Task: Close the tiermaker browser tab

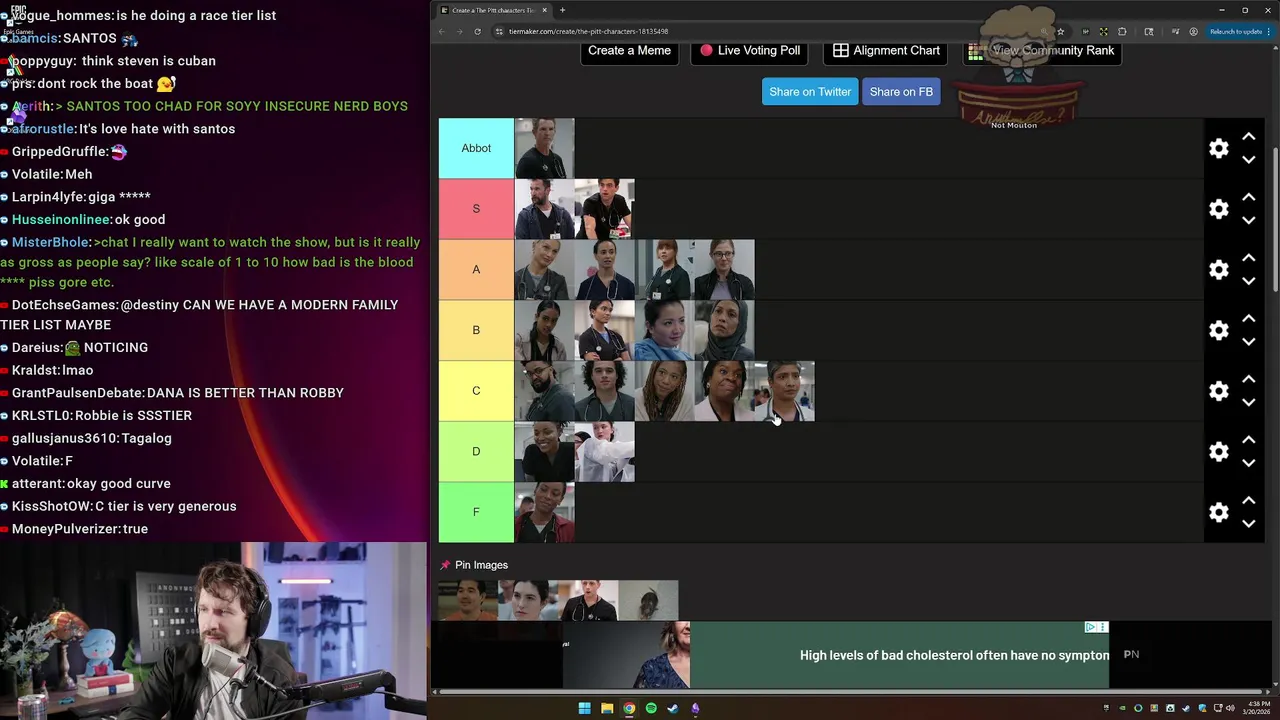Action: [x=544, y=10]
